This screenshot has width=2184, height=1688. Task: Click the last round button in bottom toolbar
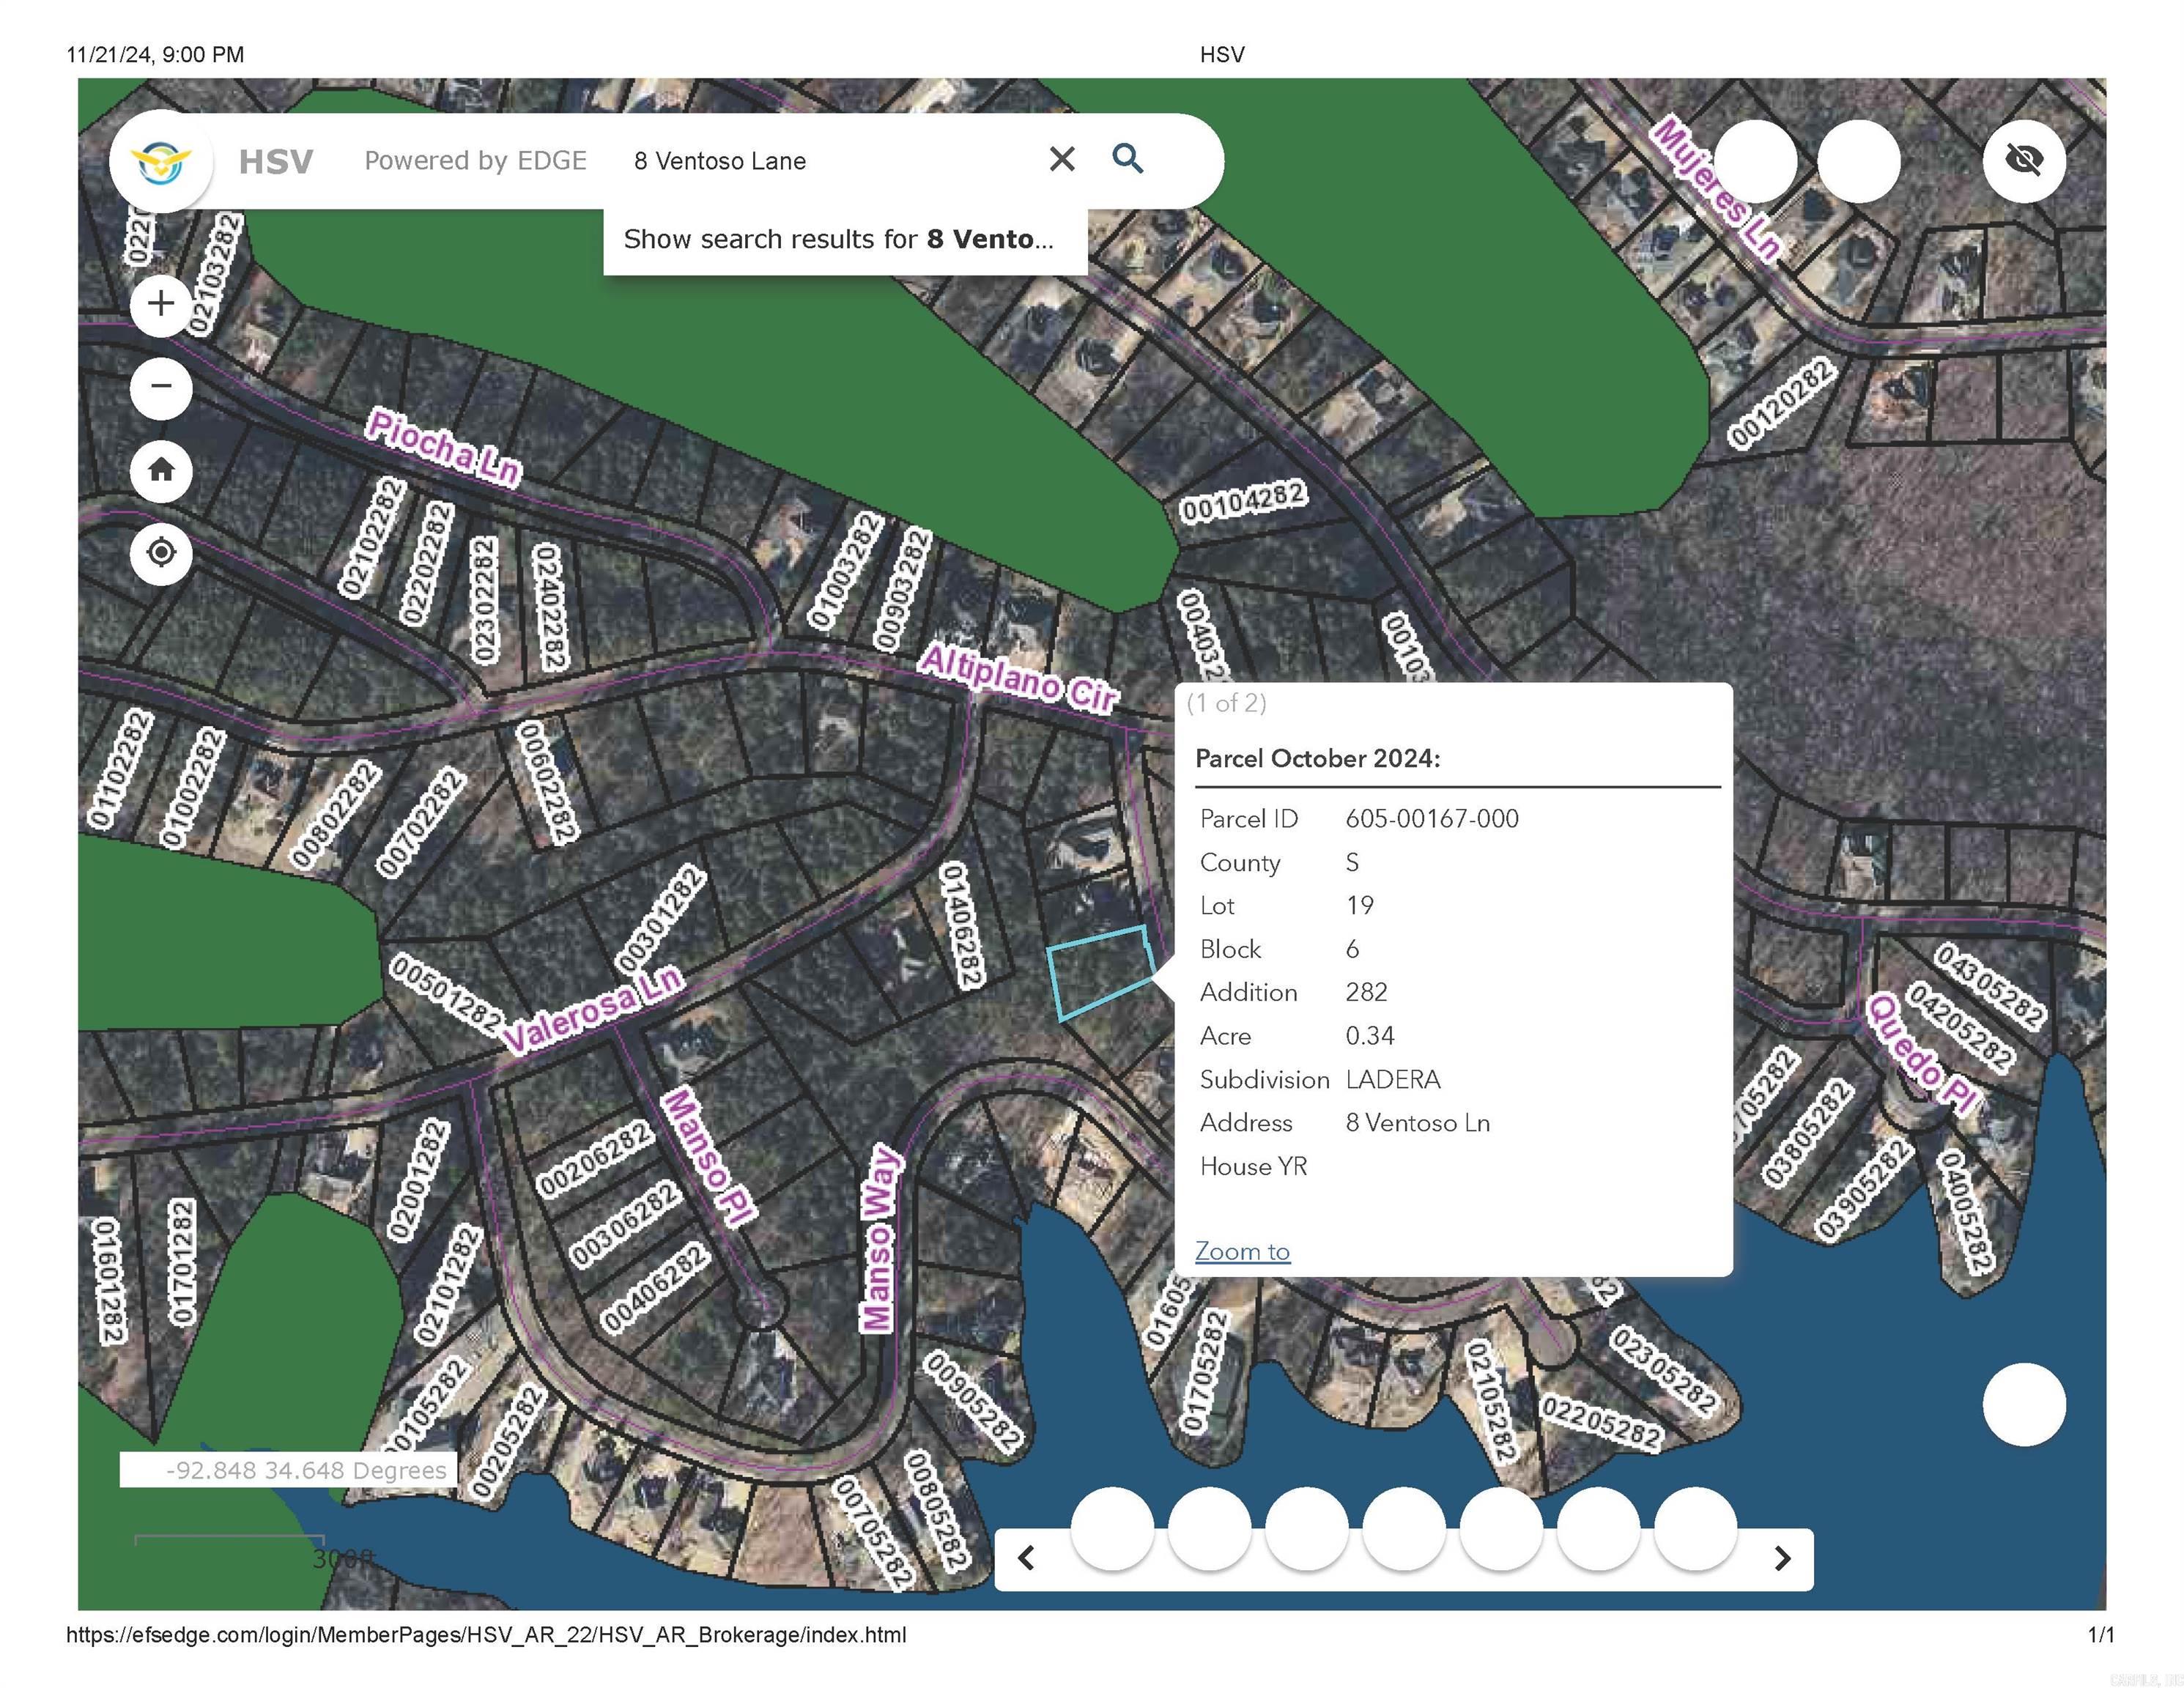click(x=1695, y=1528)
